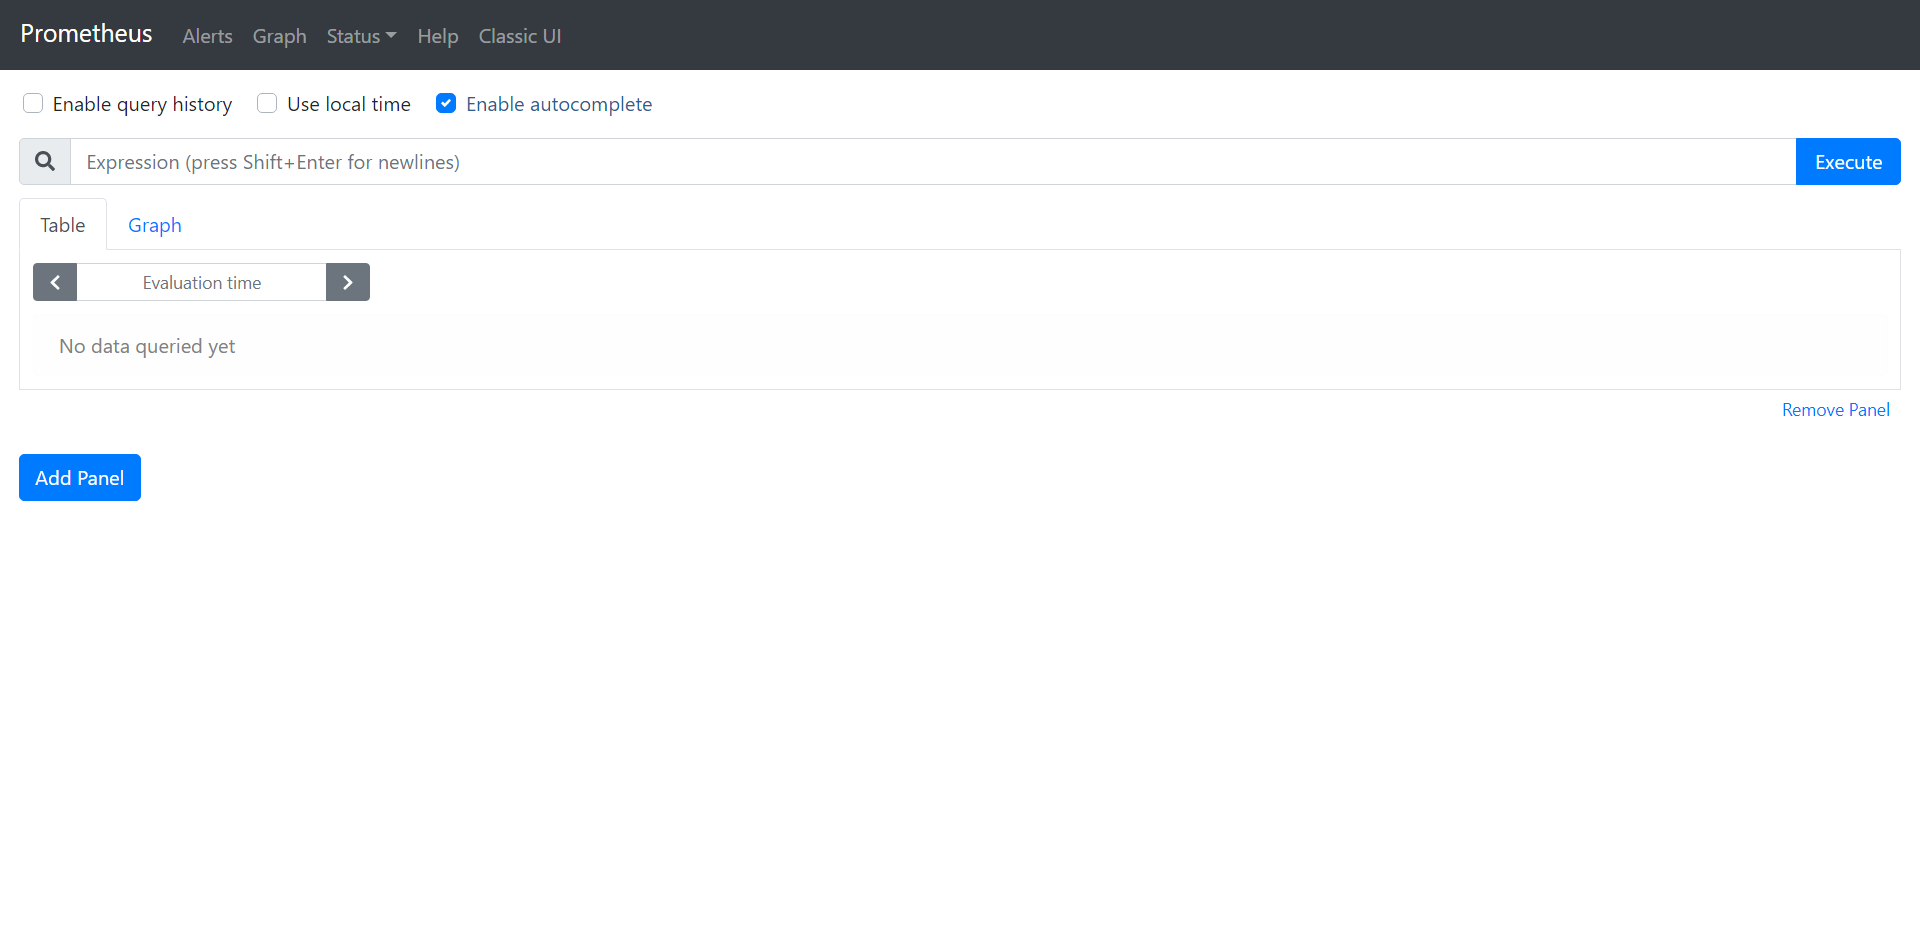Open Graph in the top navigation bar
1920x936 pixels.
click(279, 36)
